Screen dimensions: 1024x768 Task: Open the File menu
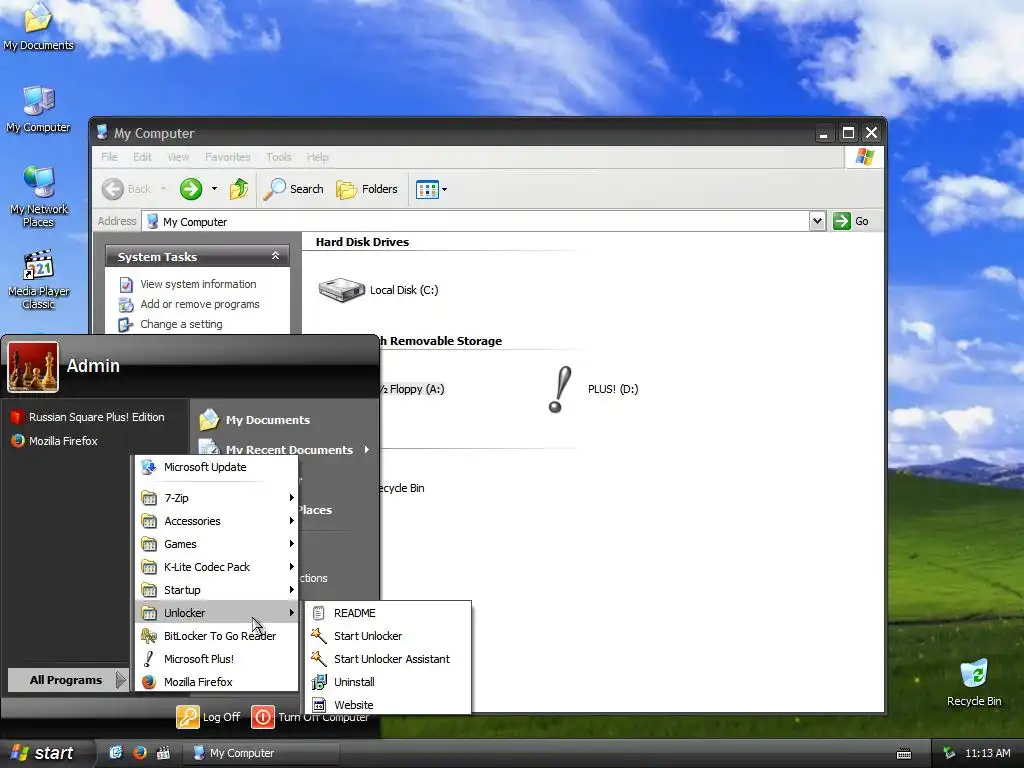click(x=109, y=157)
